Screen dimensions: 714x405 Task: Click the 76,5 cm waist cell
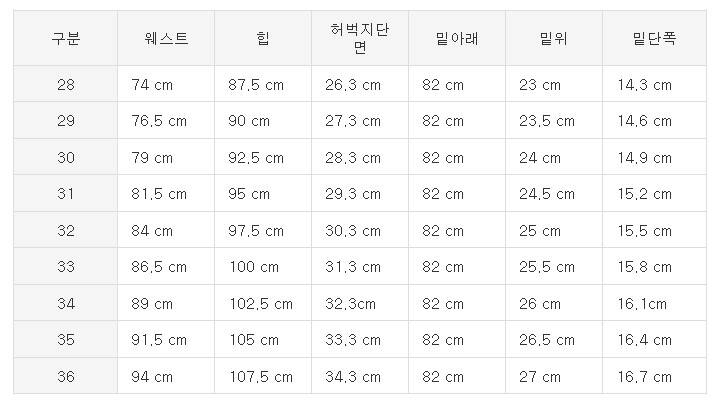pyautogui.click(x=159, y=121)
